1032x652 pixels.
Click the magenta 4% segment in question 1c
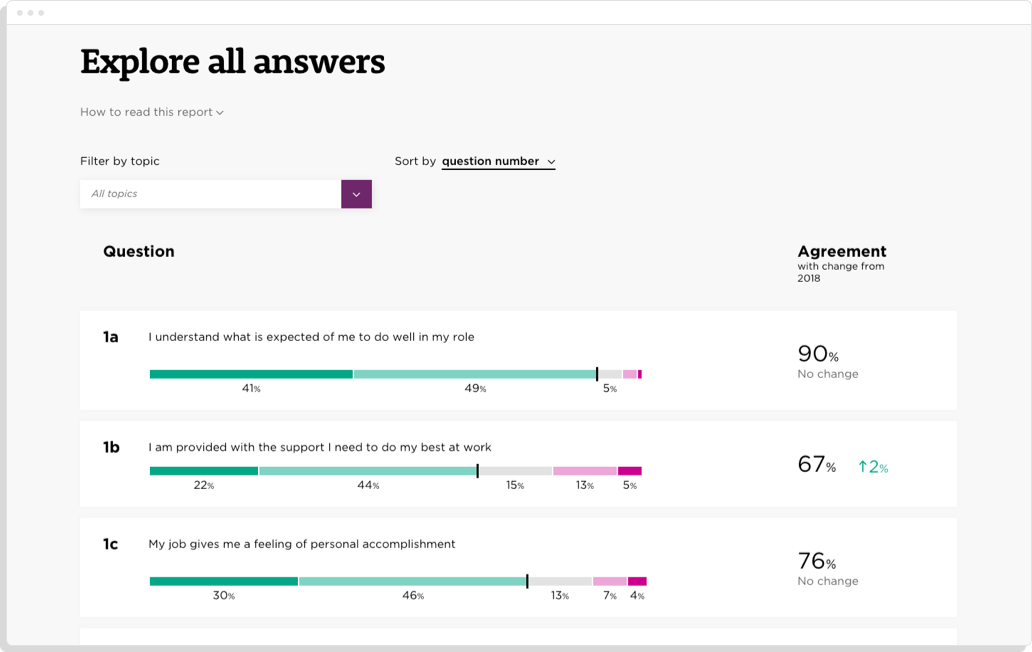pos(637,581)
